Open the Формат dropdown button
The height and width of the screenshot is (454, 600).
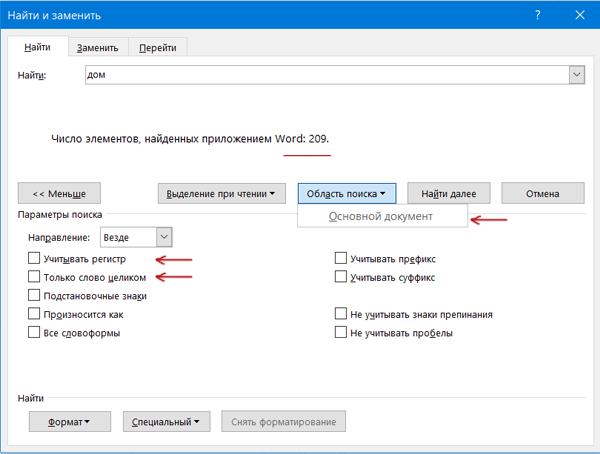(x=68, y=422)
